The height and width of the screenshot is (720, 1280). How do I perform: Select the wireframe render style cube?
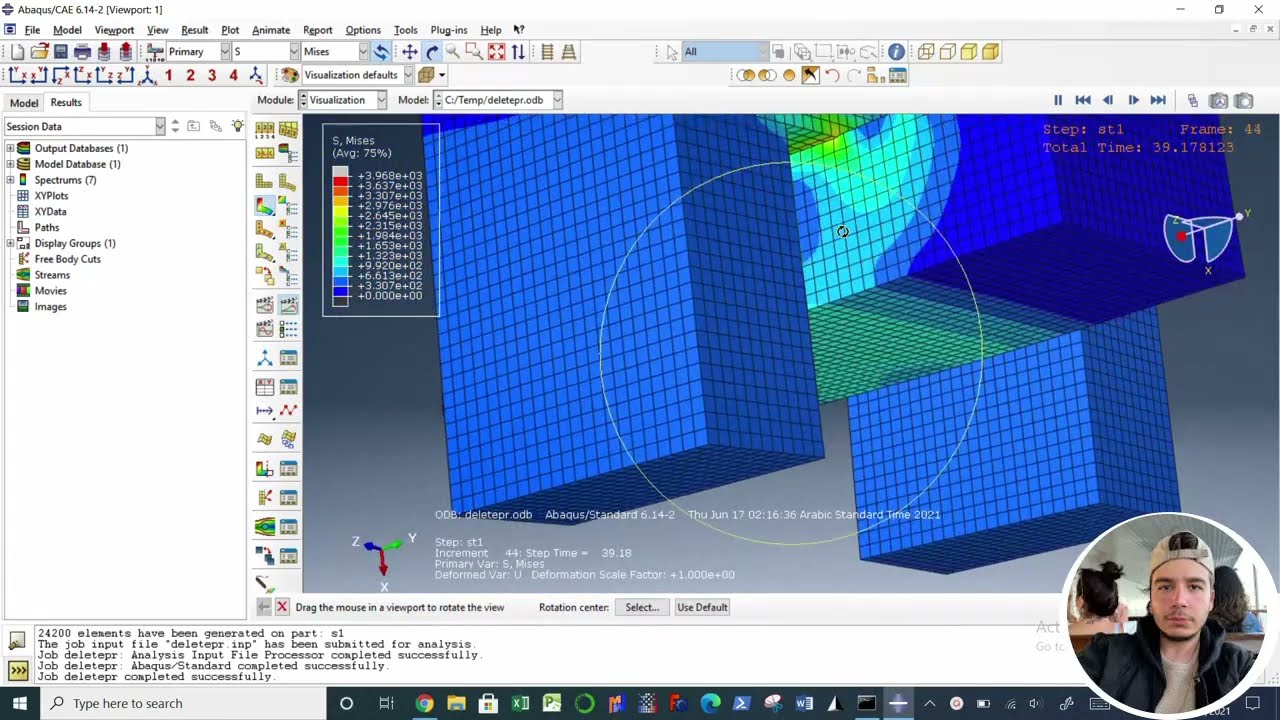(x=926, y=52)
